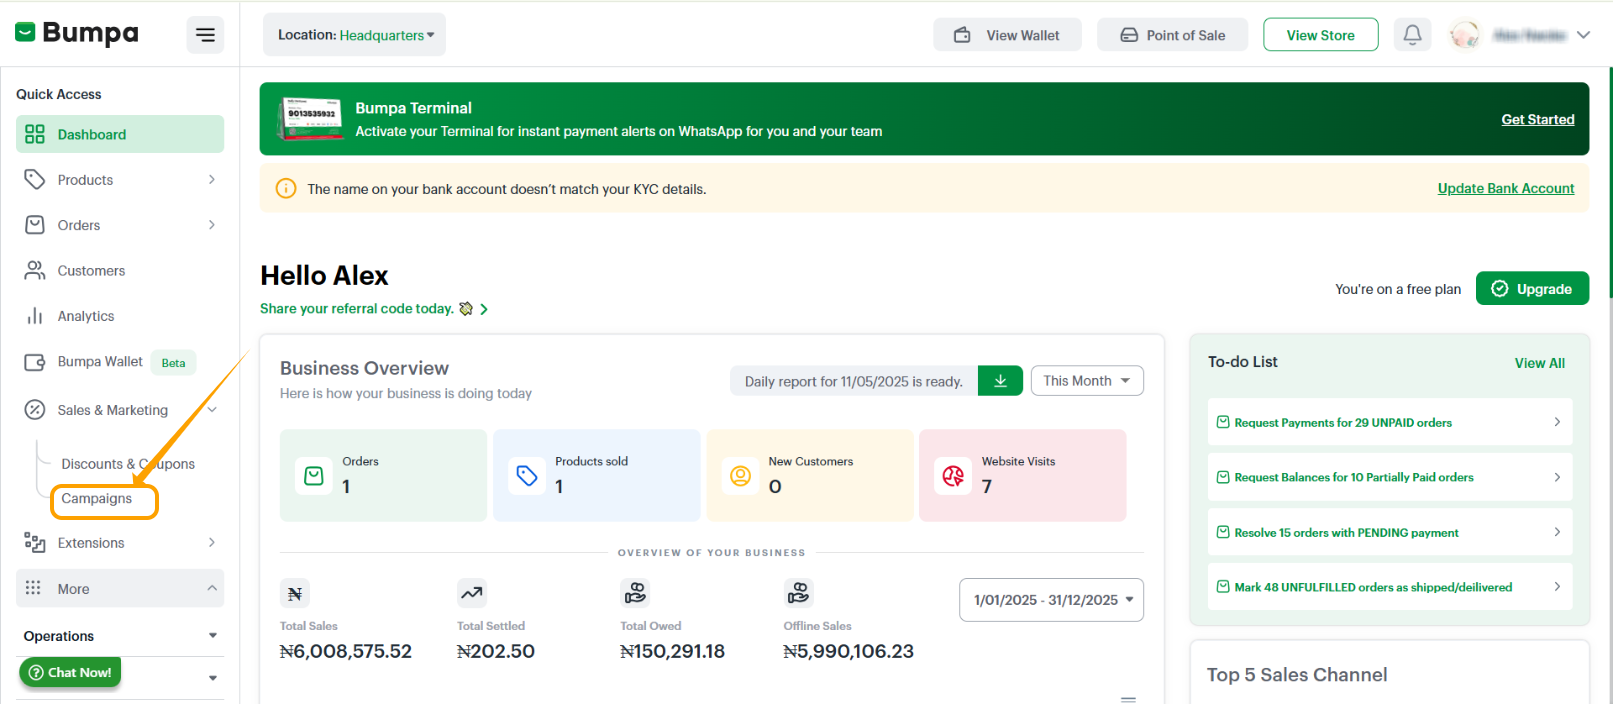1613x704 pixels.
Task: Click the Extensions puzzle icon
Action: [35, 543]
